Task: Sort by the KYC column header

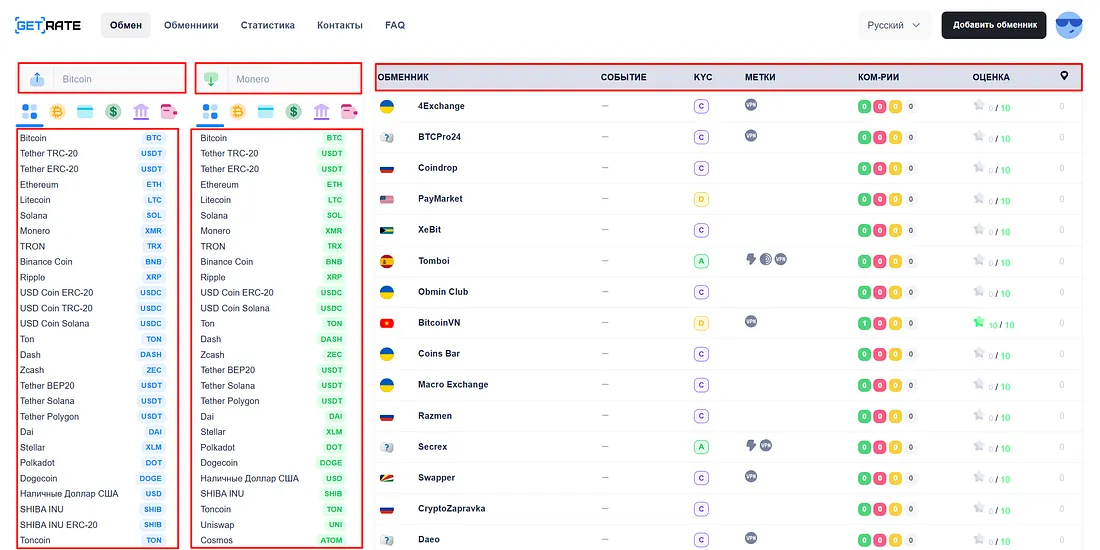Action: (703, 77)
